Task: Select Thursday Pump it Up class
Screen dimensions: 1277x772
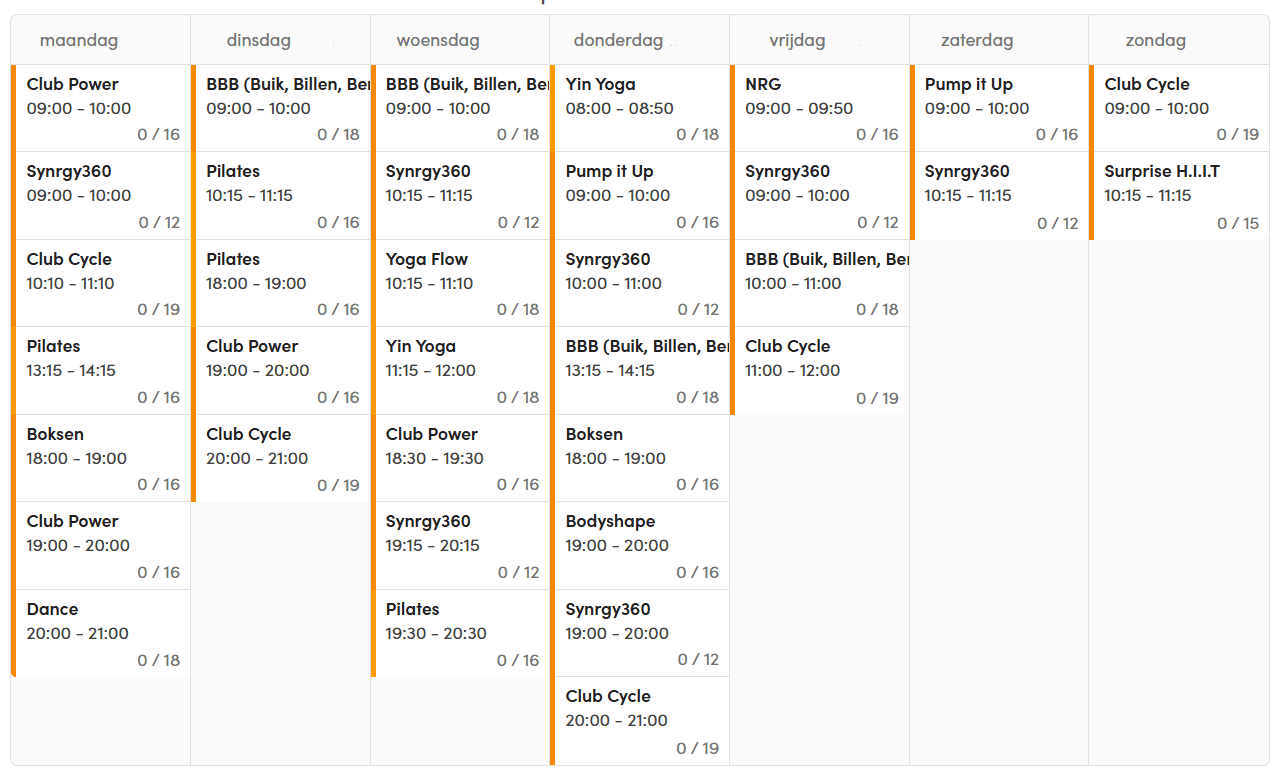Action: click(641, 195)
